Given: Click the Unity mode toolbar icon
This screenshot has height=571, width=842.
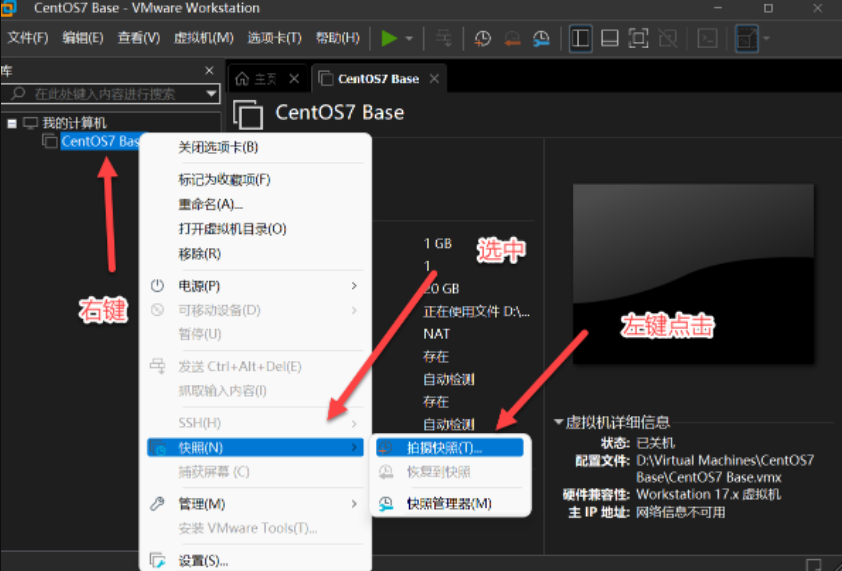Looking at the screenshot, I should 667,38.
